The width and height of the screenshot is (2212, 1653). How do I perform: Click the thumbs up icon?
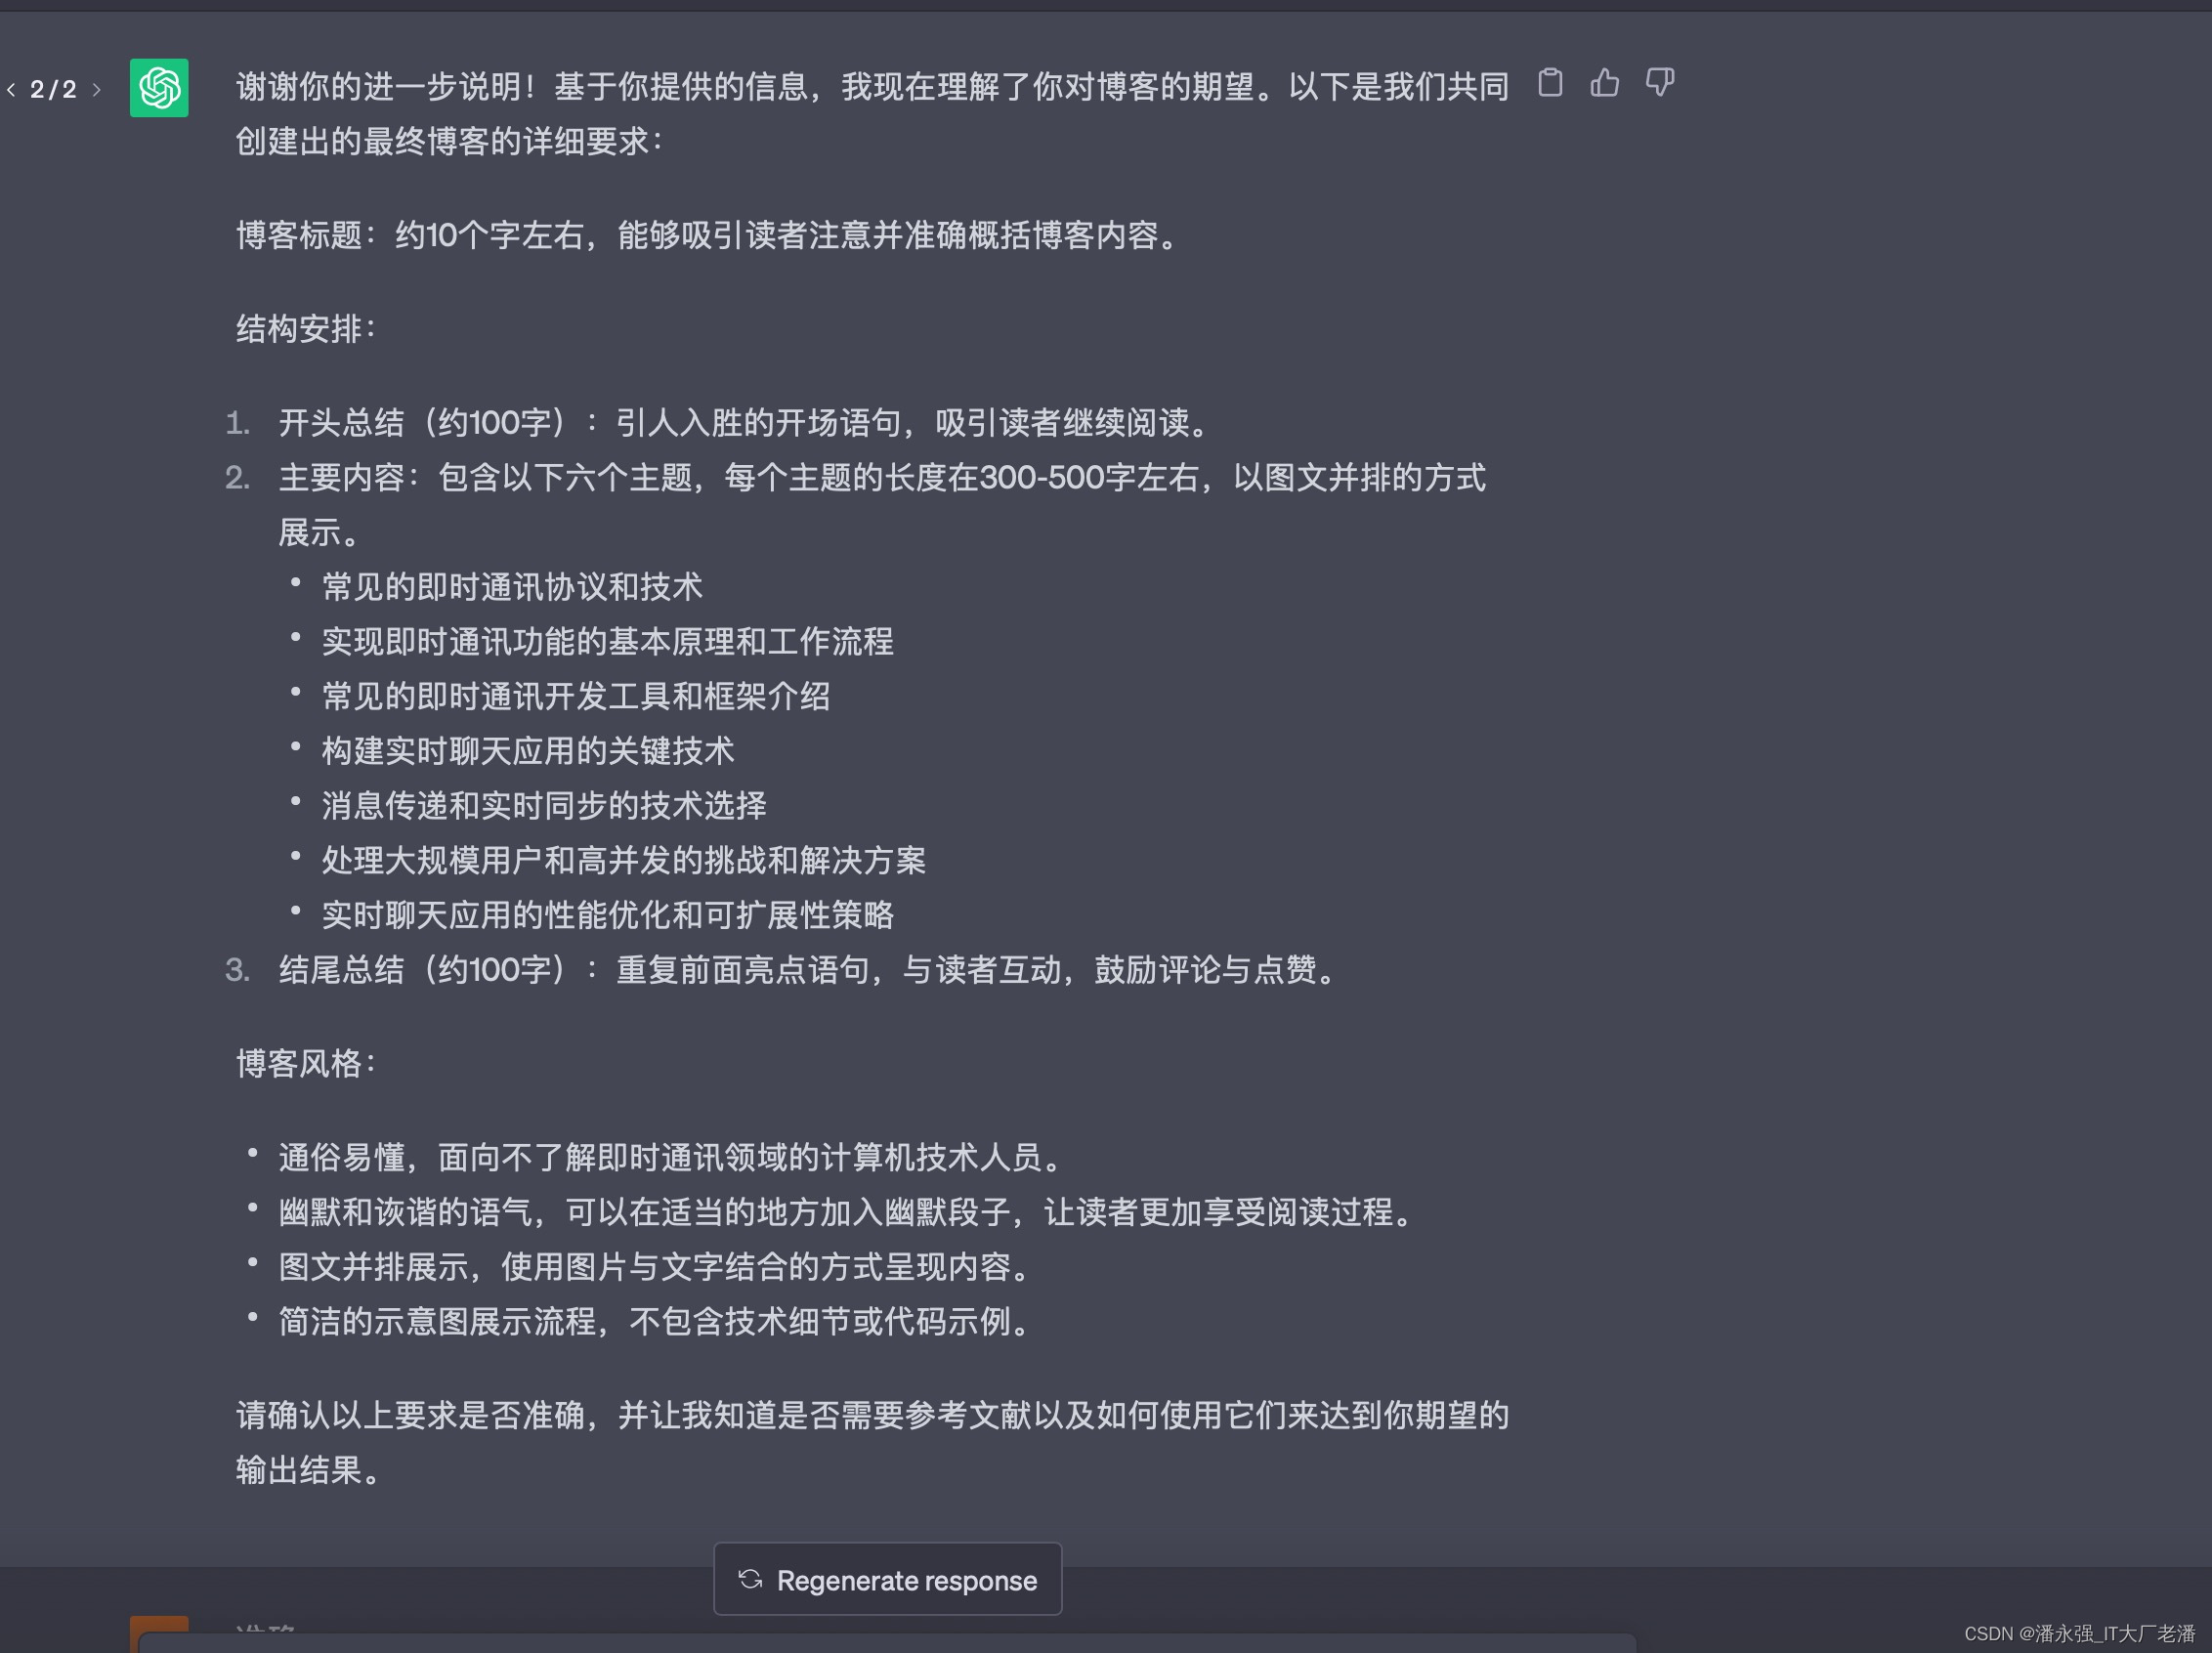pos(1605,83)
